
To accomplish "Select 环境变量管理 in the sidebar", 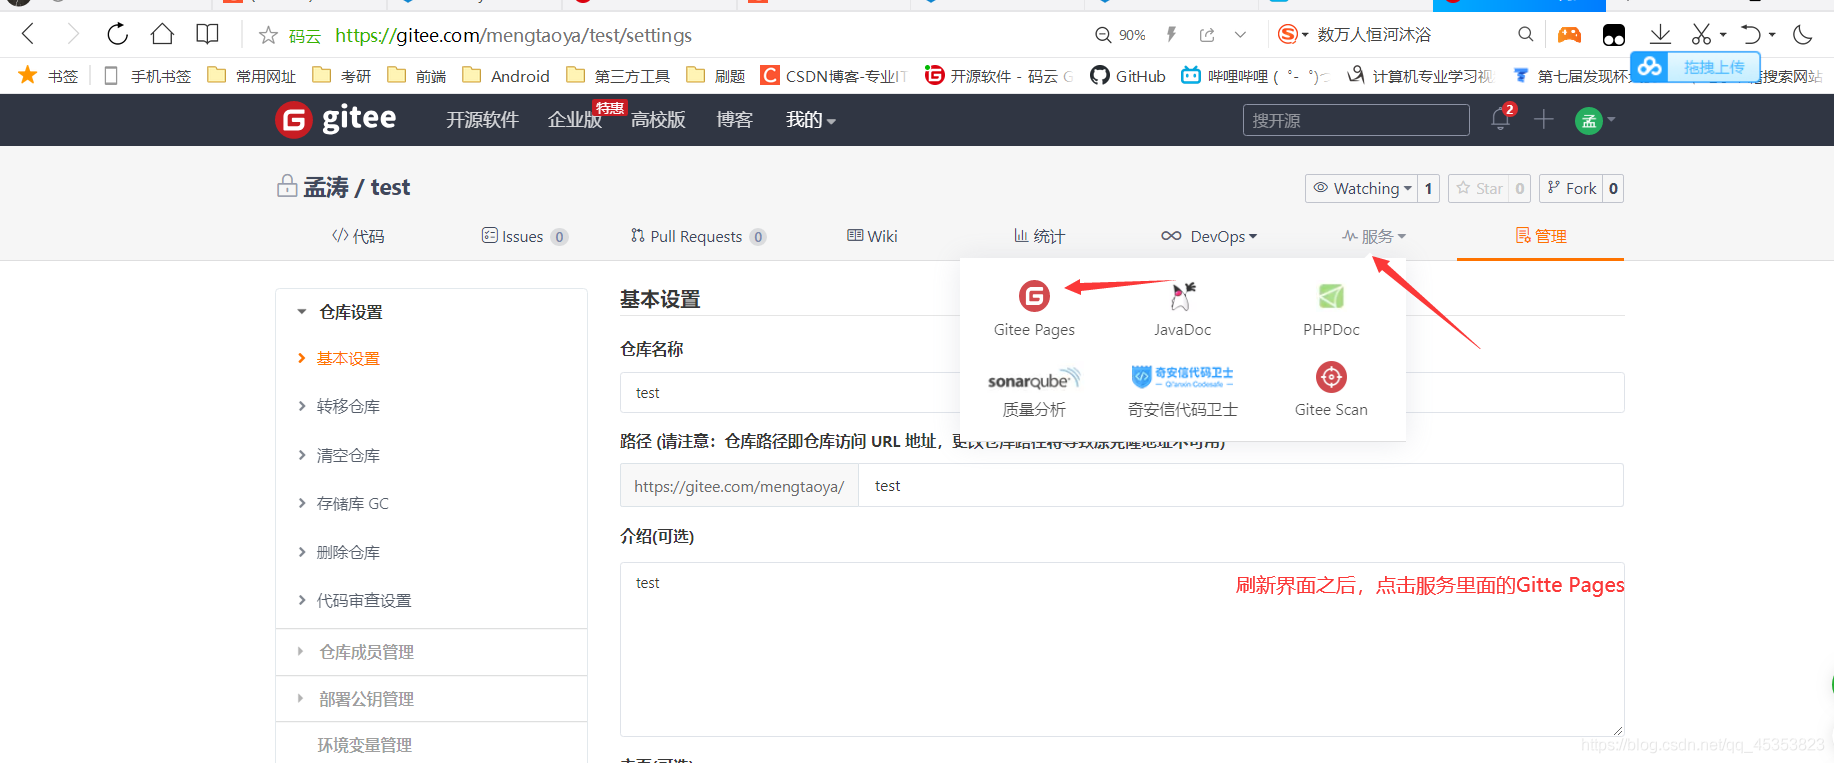I will point(364,745).
